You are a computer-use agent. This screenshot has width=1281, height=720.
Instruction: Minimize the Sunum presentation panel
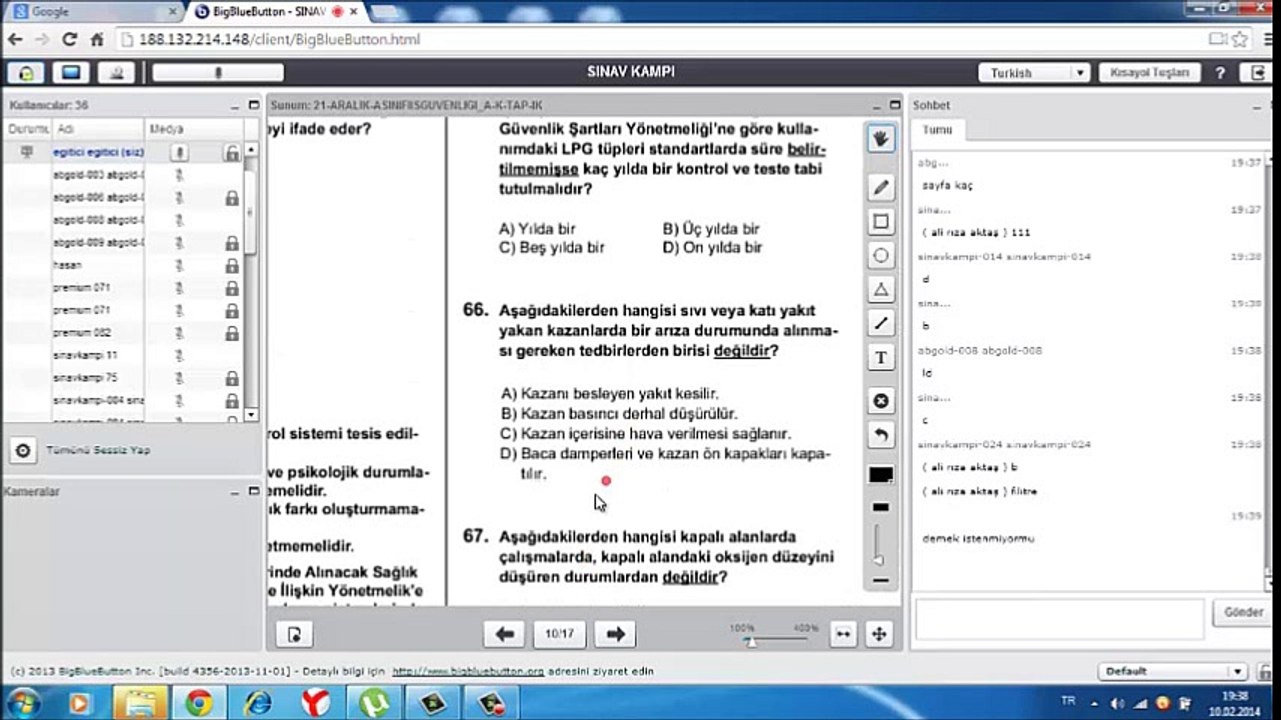[x=877, y=105]
